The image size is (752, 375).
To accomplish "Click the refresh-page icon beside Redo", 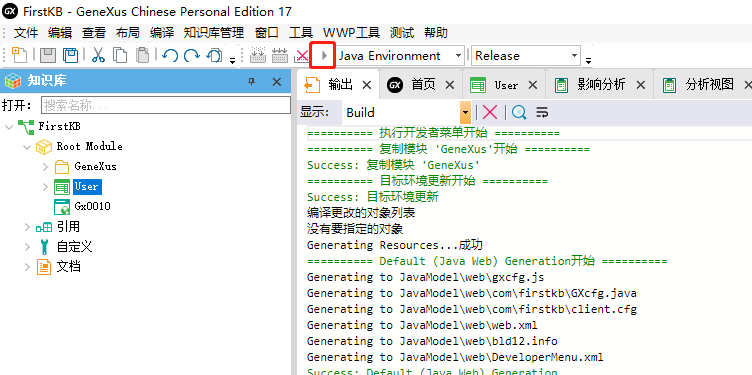I will pyautogui.click(x=214, y=56).
